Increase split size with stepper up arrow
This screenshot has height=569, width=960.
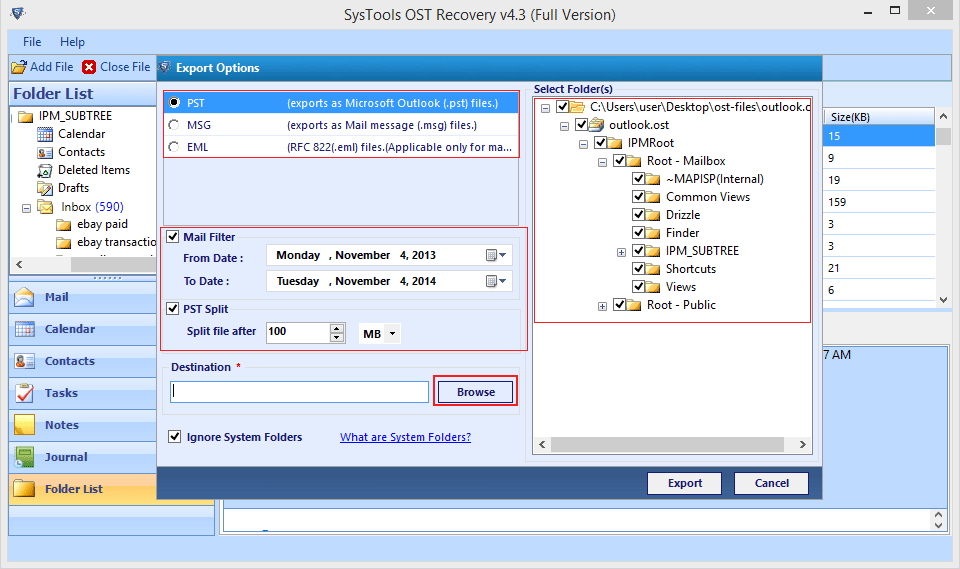point(337,328)
